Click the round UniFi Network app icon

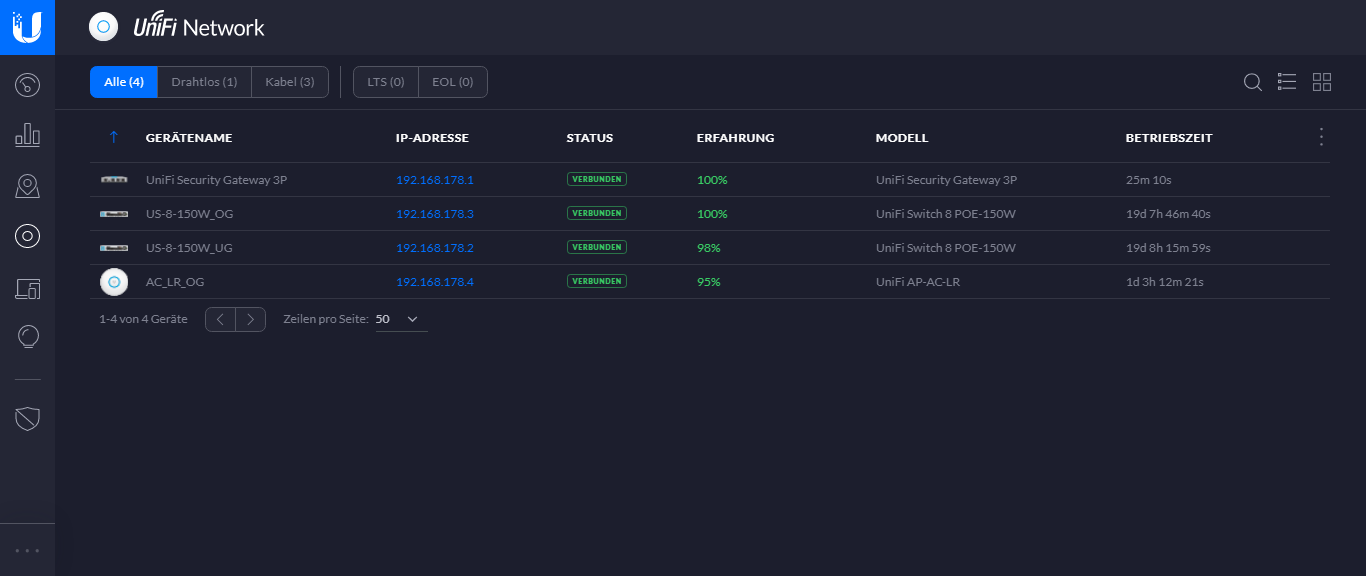click(103, 27)
